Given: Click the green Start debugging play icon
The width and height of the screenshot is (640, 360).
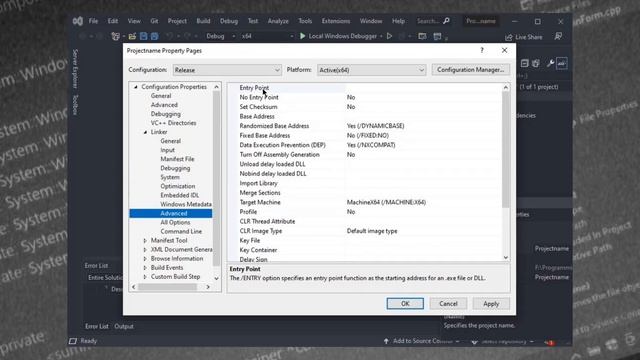Looking at the screenshot, I should (302, 36).
